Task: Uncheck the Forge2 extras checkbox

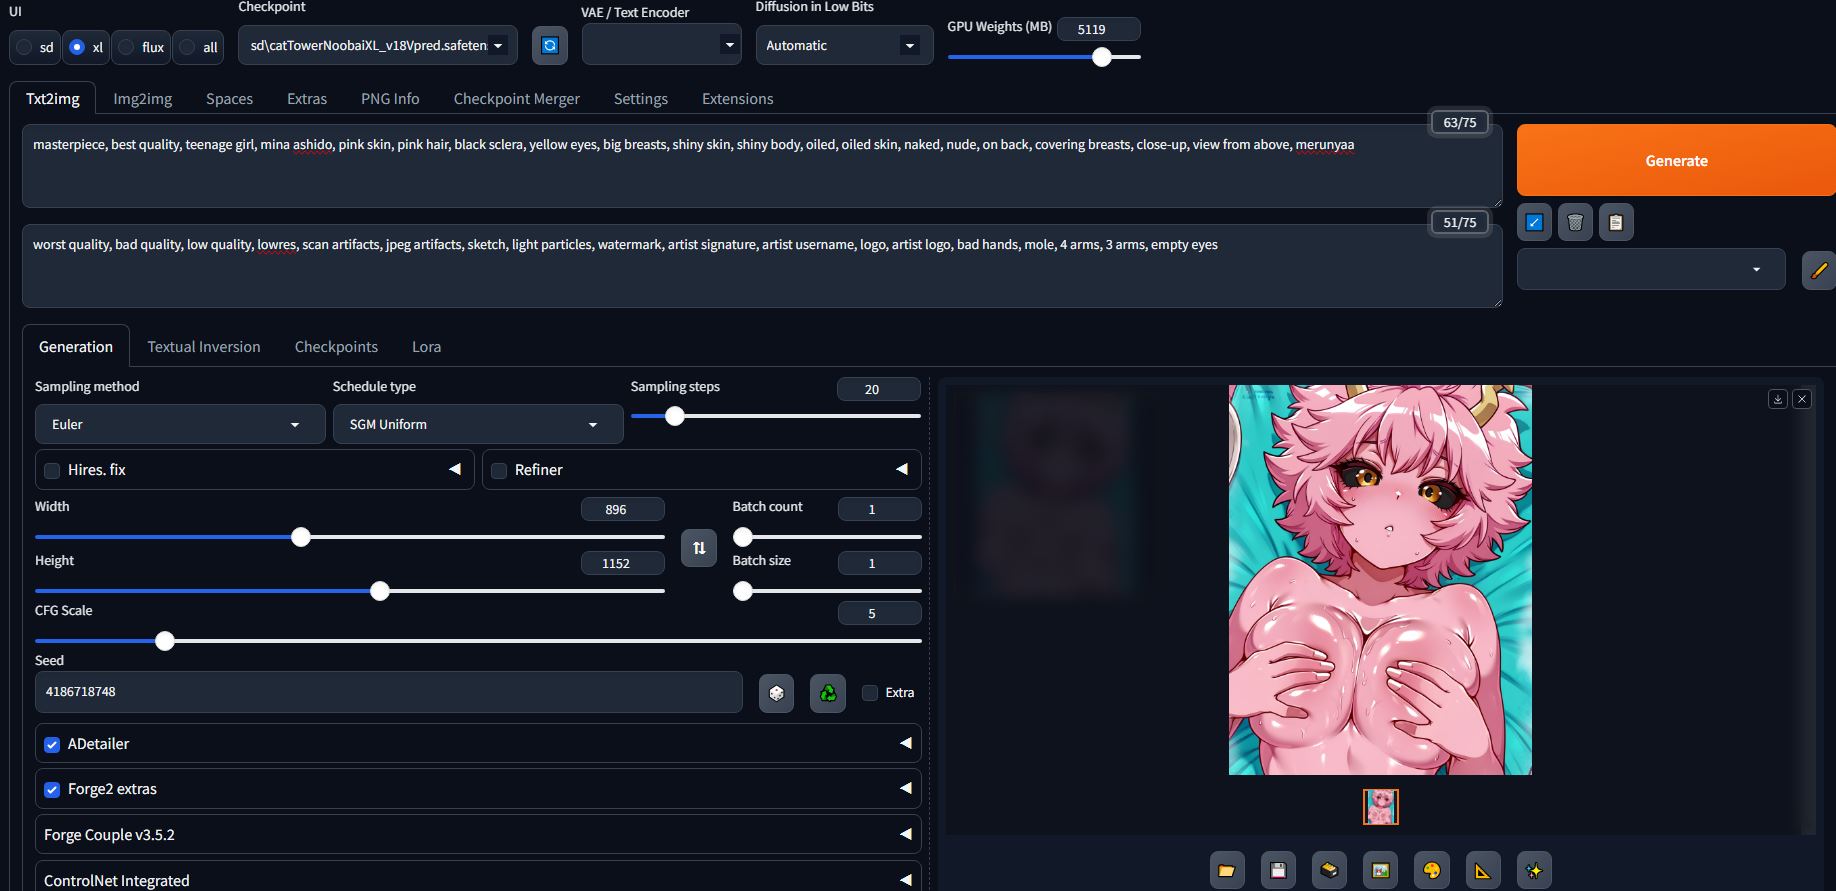Action: point(52,790)
